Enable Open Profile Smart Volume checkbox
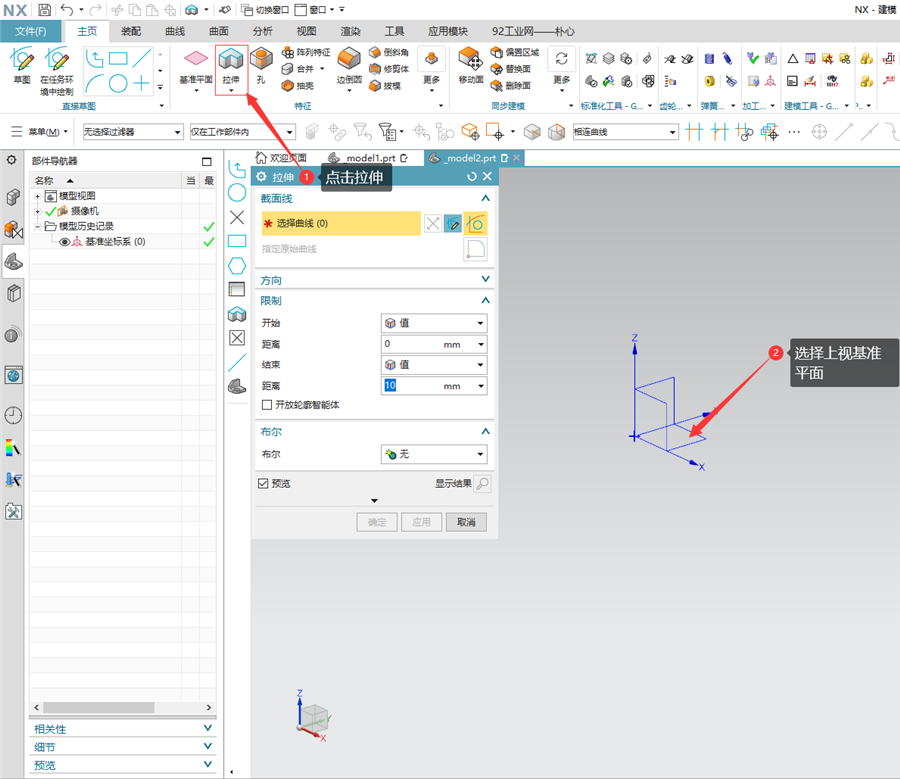Image resolution: width=900 pixels, height=779 pixels. [266, 405]
